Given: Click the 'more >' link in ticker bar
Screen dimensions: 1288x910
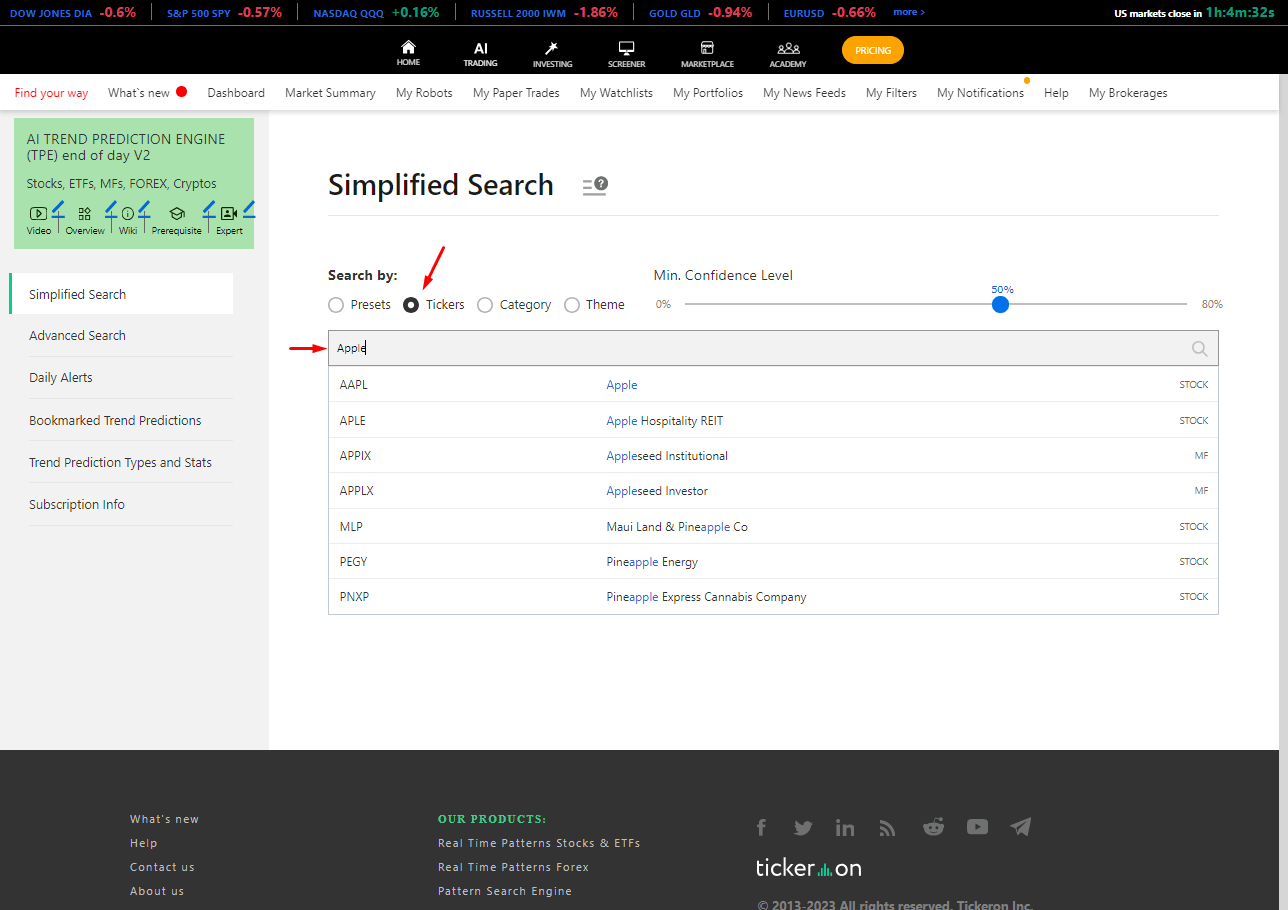Looking at the screenshot, I should (x=909, y=12).
